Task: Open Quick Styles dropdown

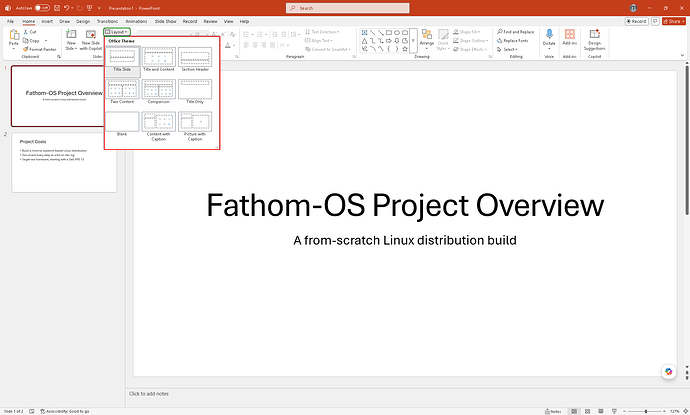Action: click(x=443, y=40)
